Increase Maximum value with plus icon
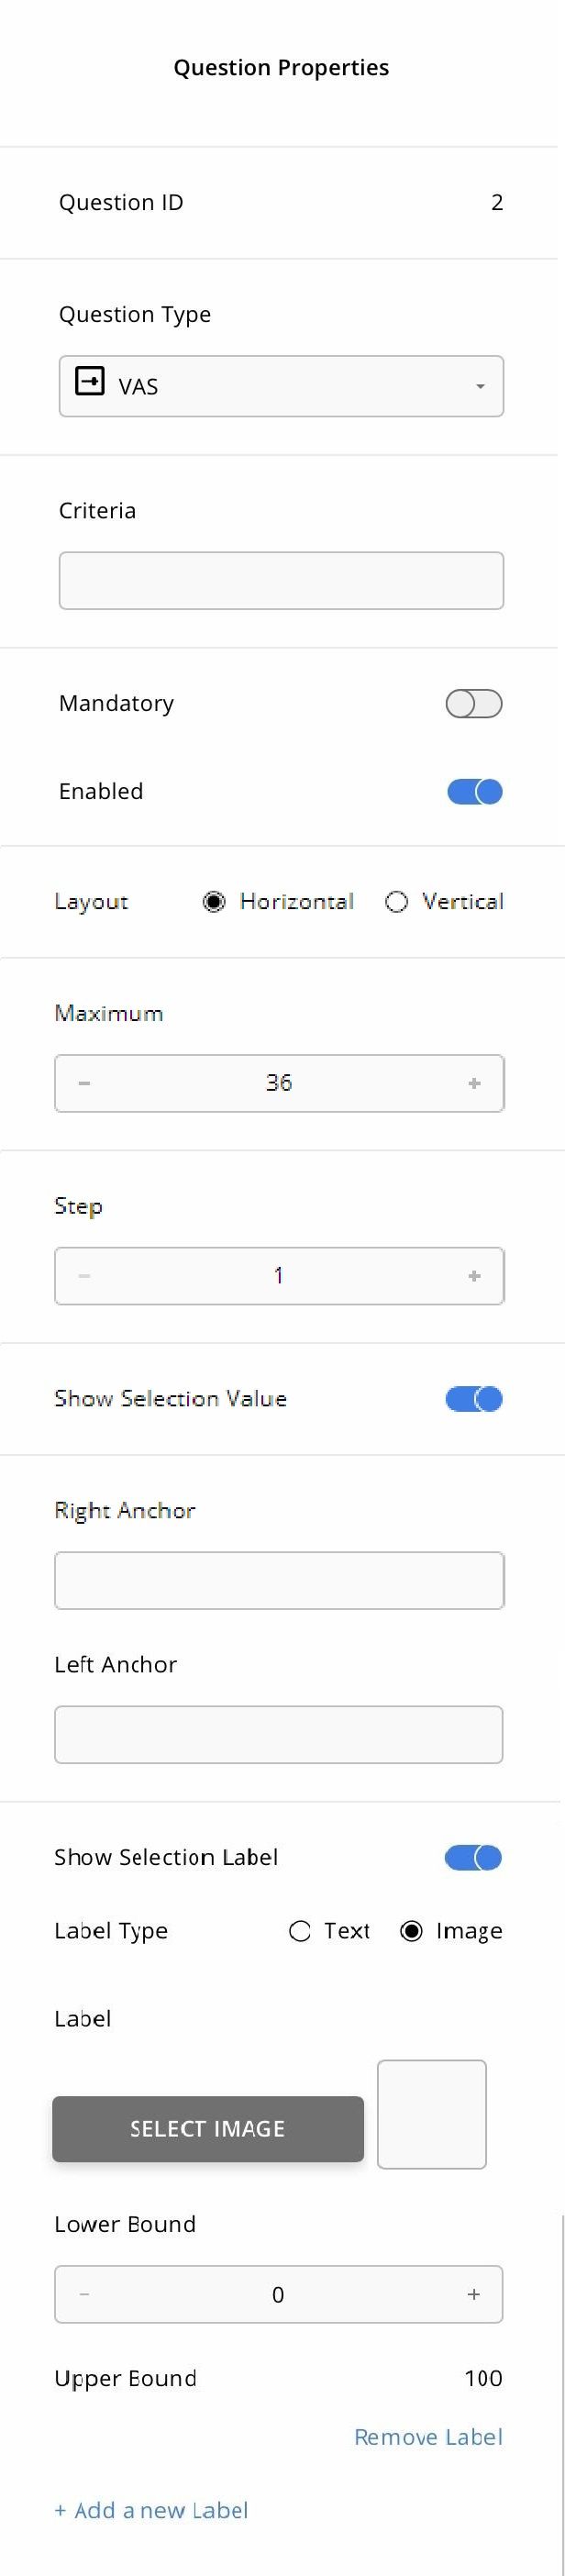 point(474,1083)
